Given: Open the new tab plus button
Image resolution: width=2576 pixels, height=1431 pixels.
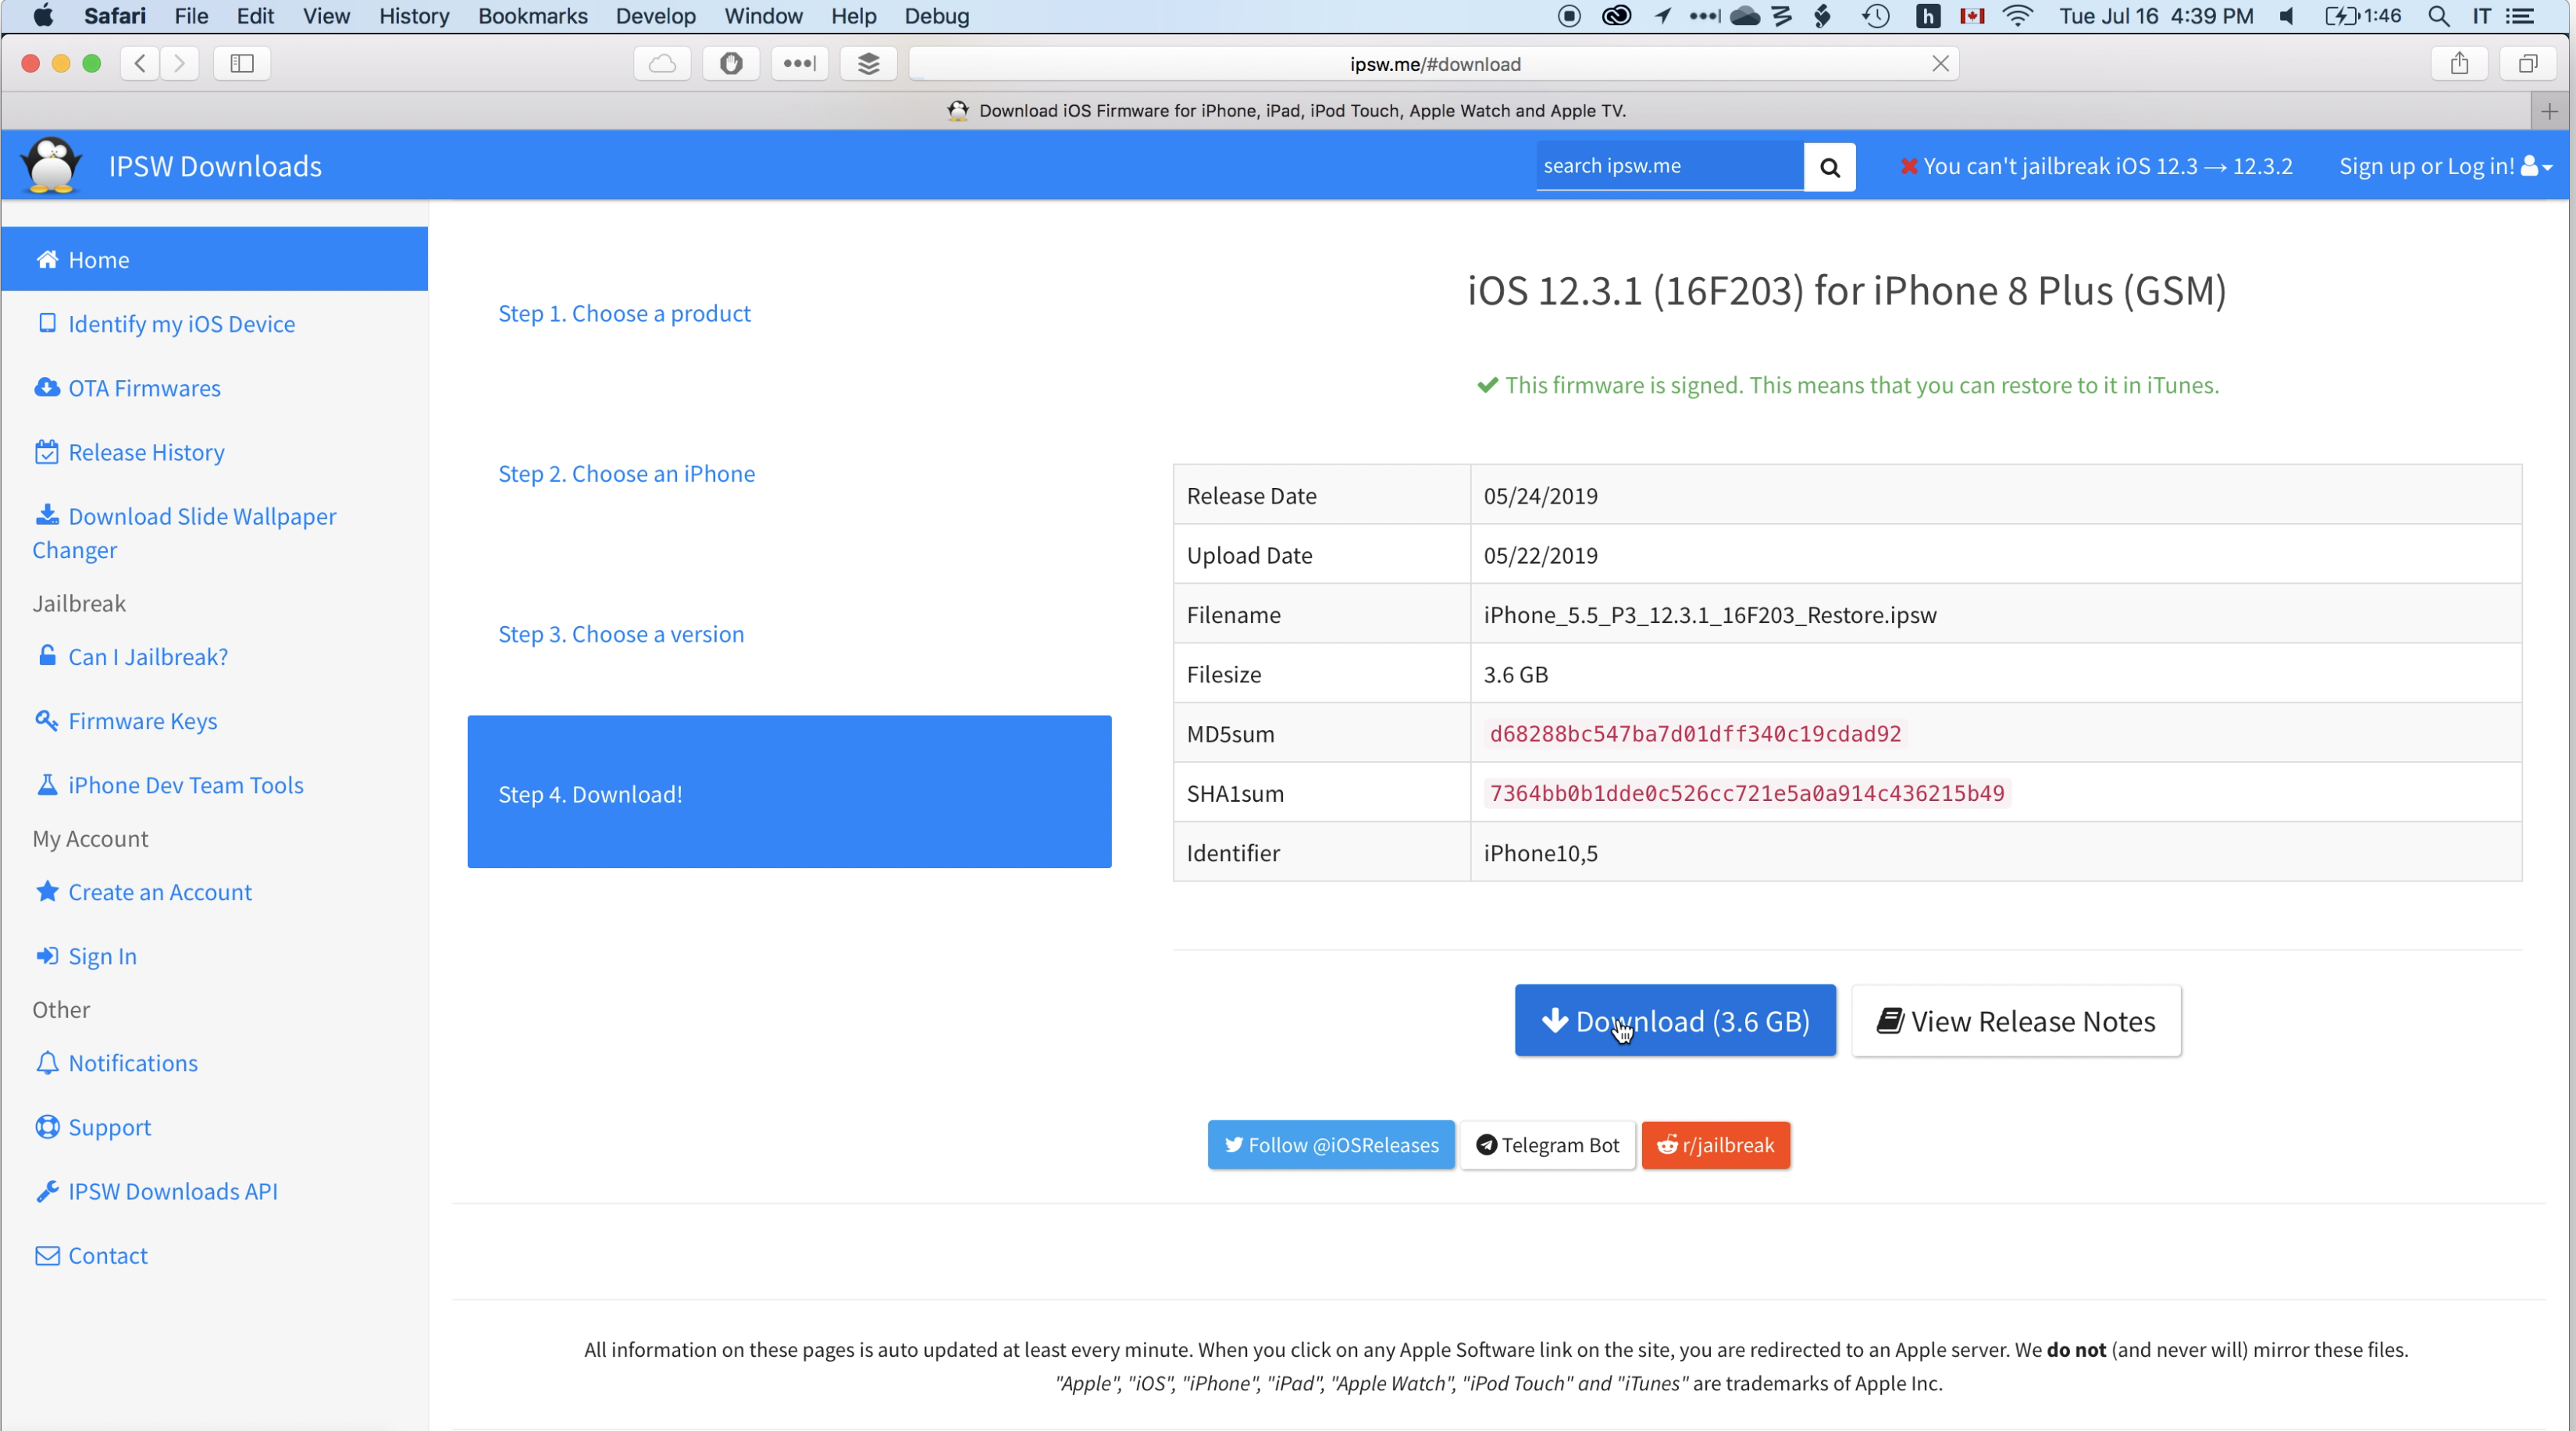Looking at the screenshot, I should pos(2548,111).
